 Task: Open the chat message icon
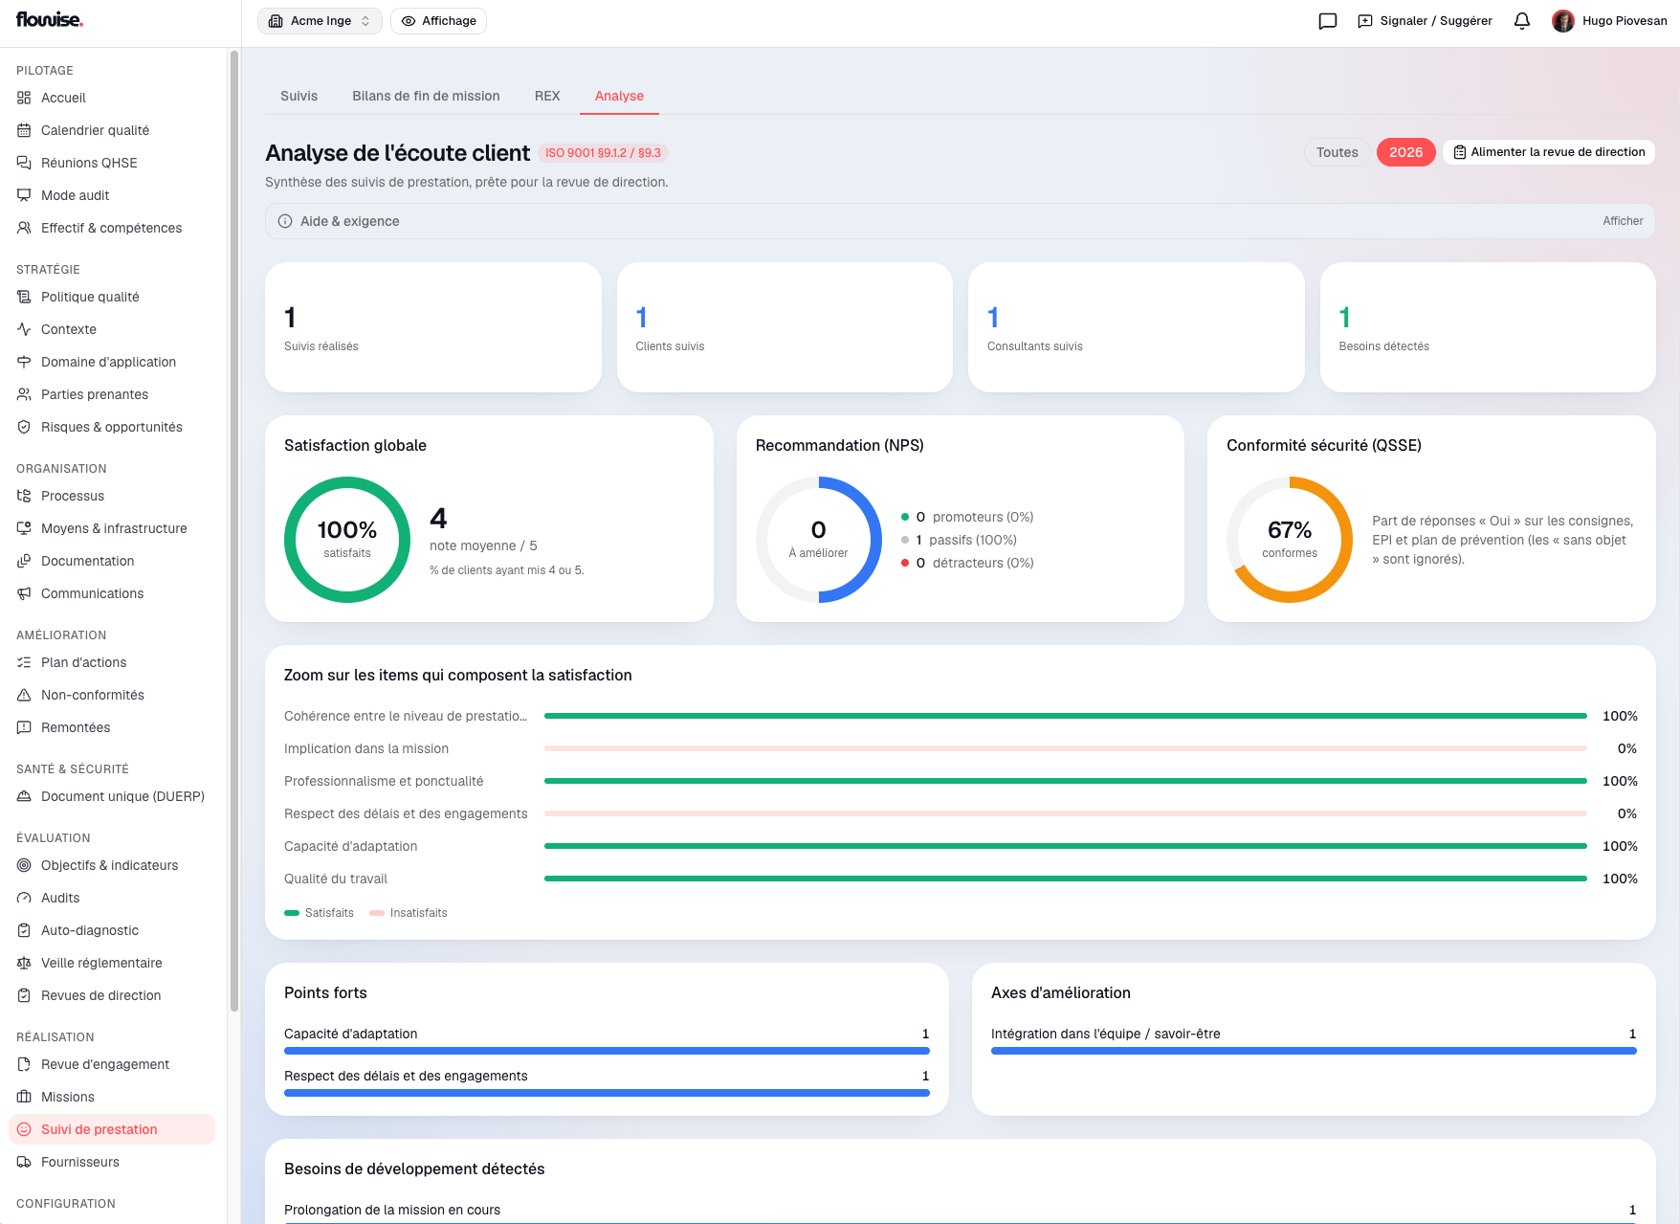point(1328,21)
